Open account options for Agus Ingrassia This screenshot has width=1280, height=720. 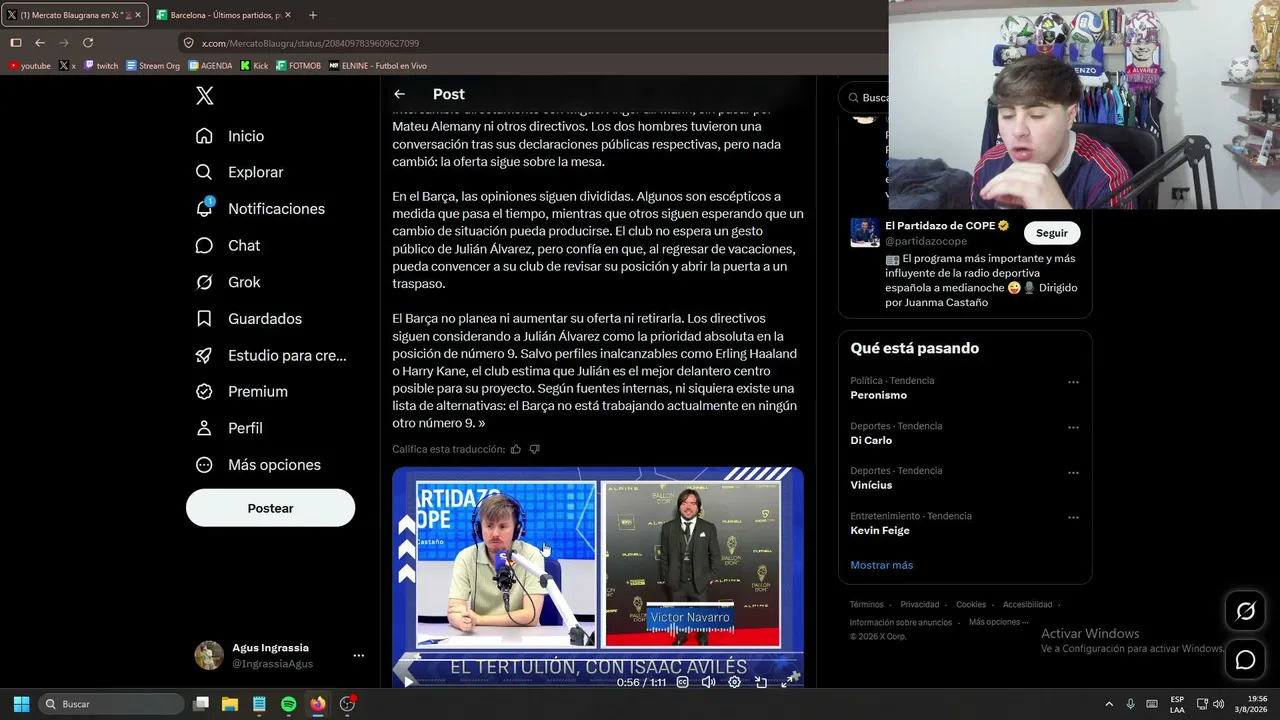point(358,656)
